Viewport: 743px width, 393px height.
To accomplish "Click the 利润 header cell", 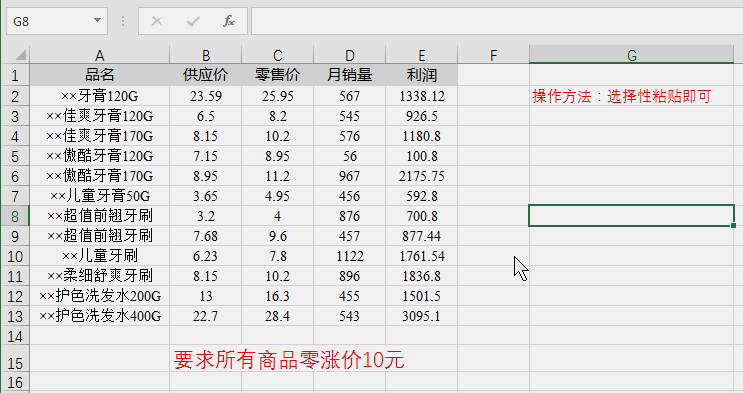I will [x=422, y=75].
